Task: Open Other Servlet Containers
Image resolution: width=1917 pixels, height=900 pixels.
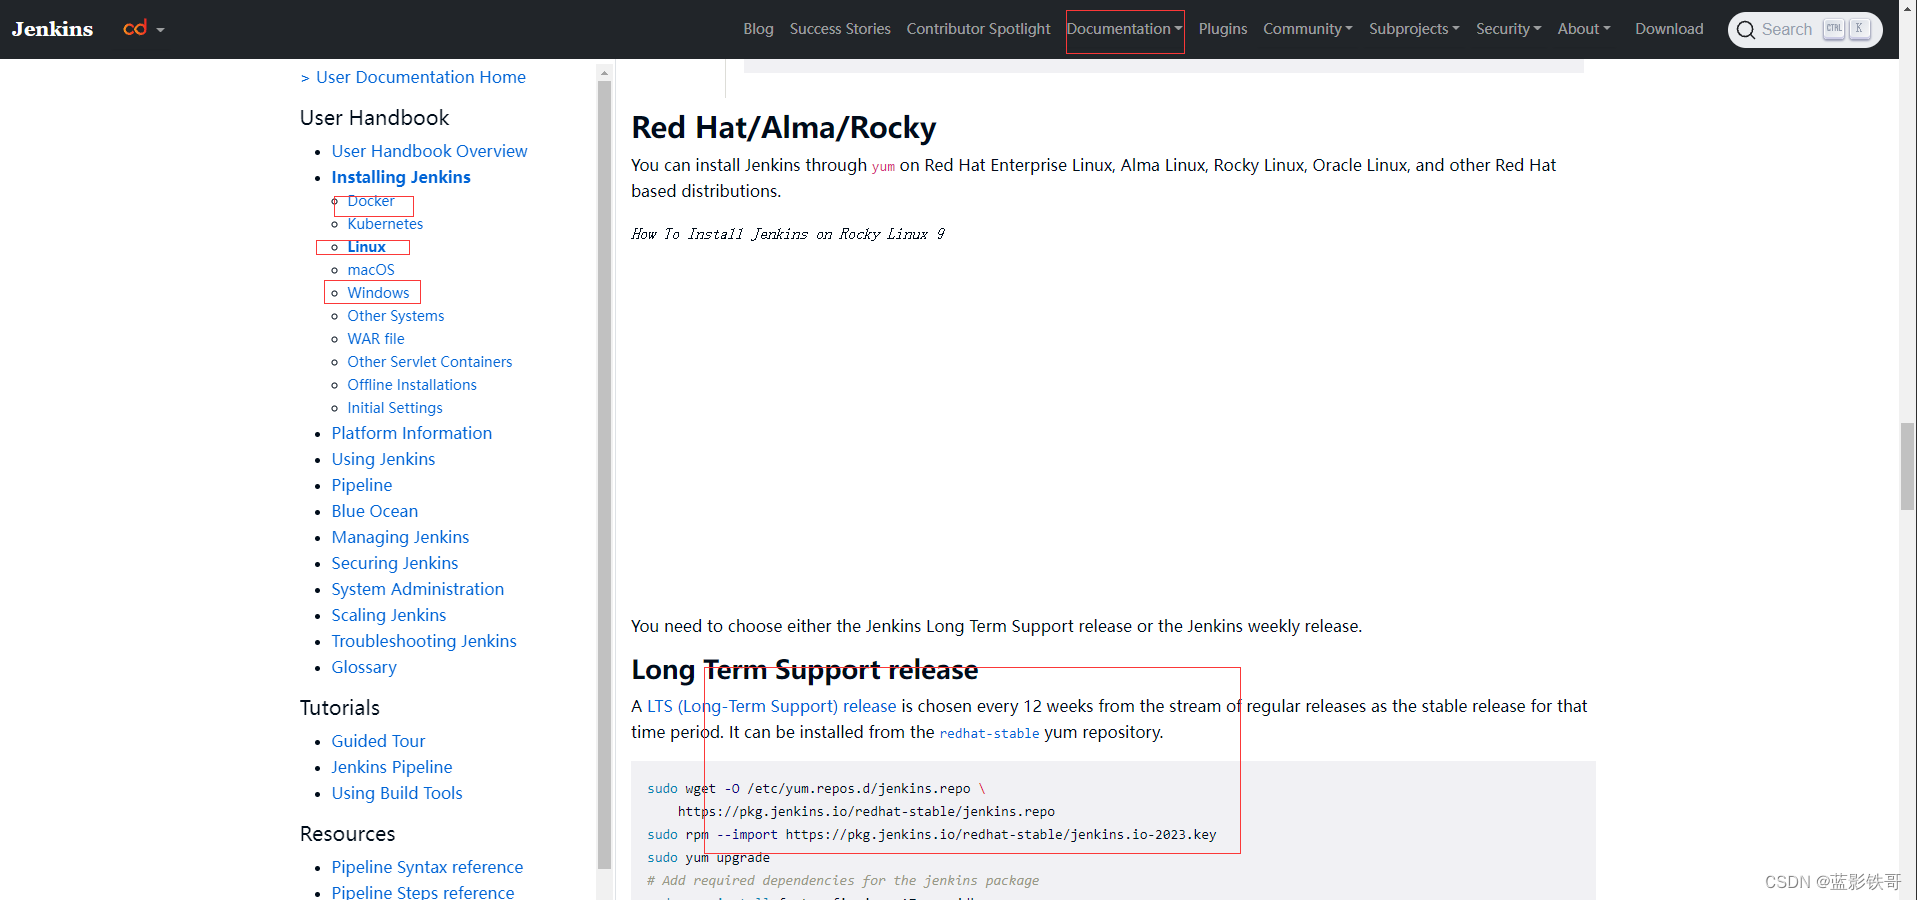Action: 429,362
